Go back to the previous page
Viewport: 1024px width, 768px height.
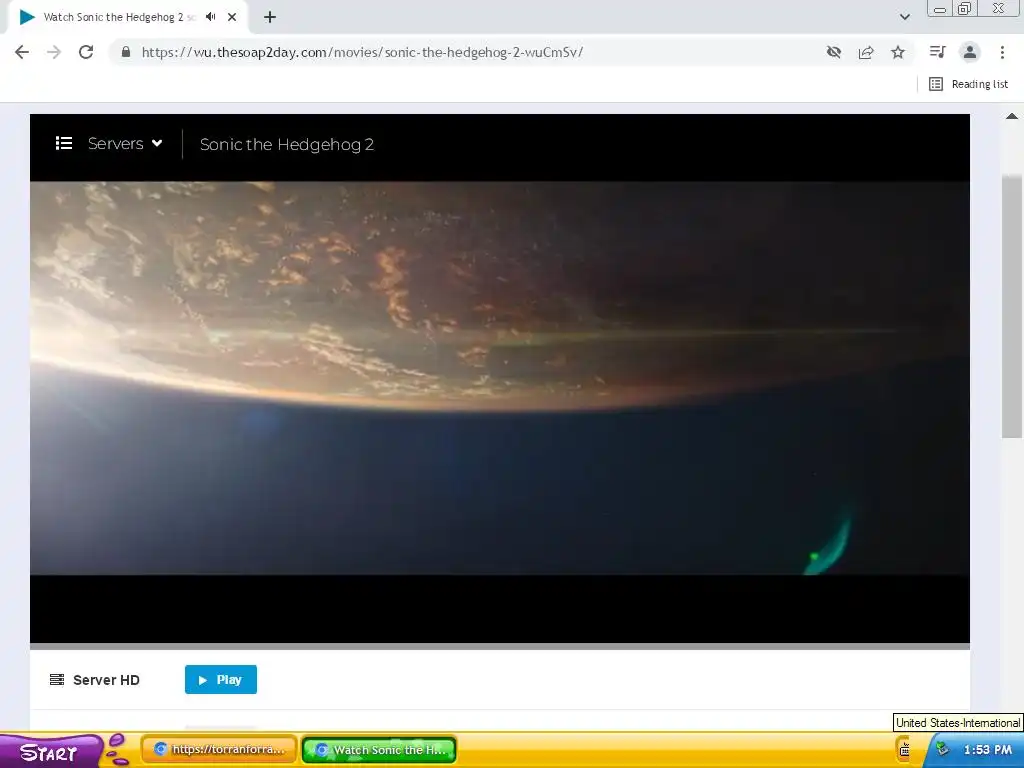coord(22,52)
